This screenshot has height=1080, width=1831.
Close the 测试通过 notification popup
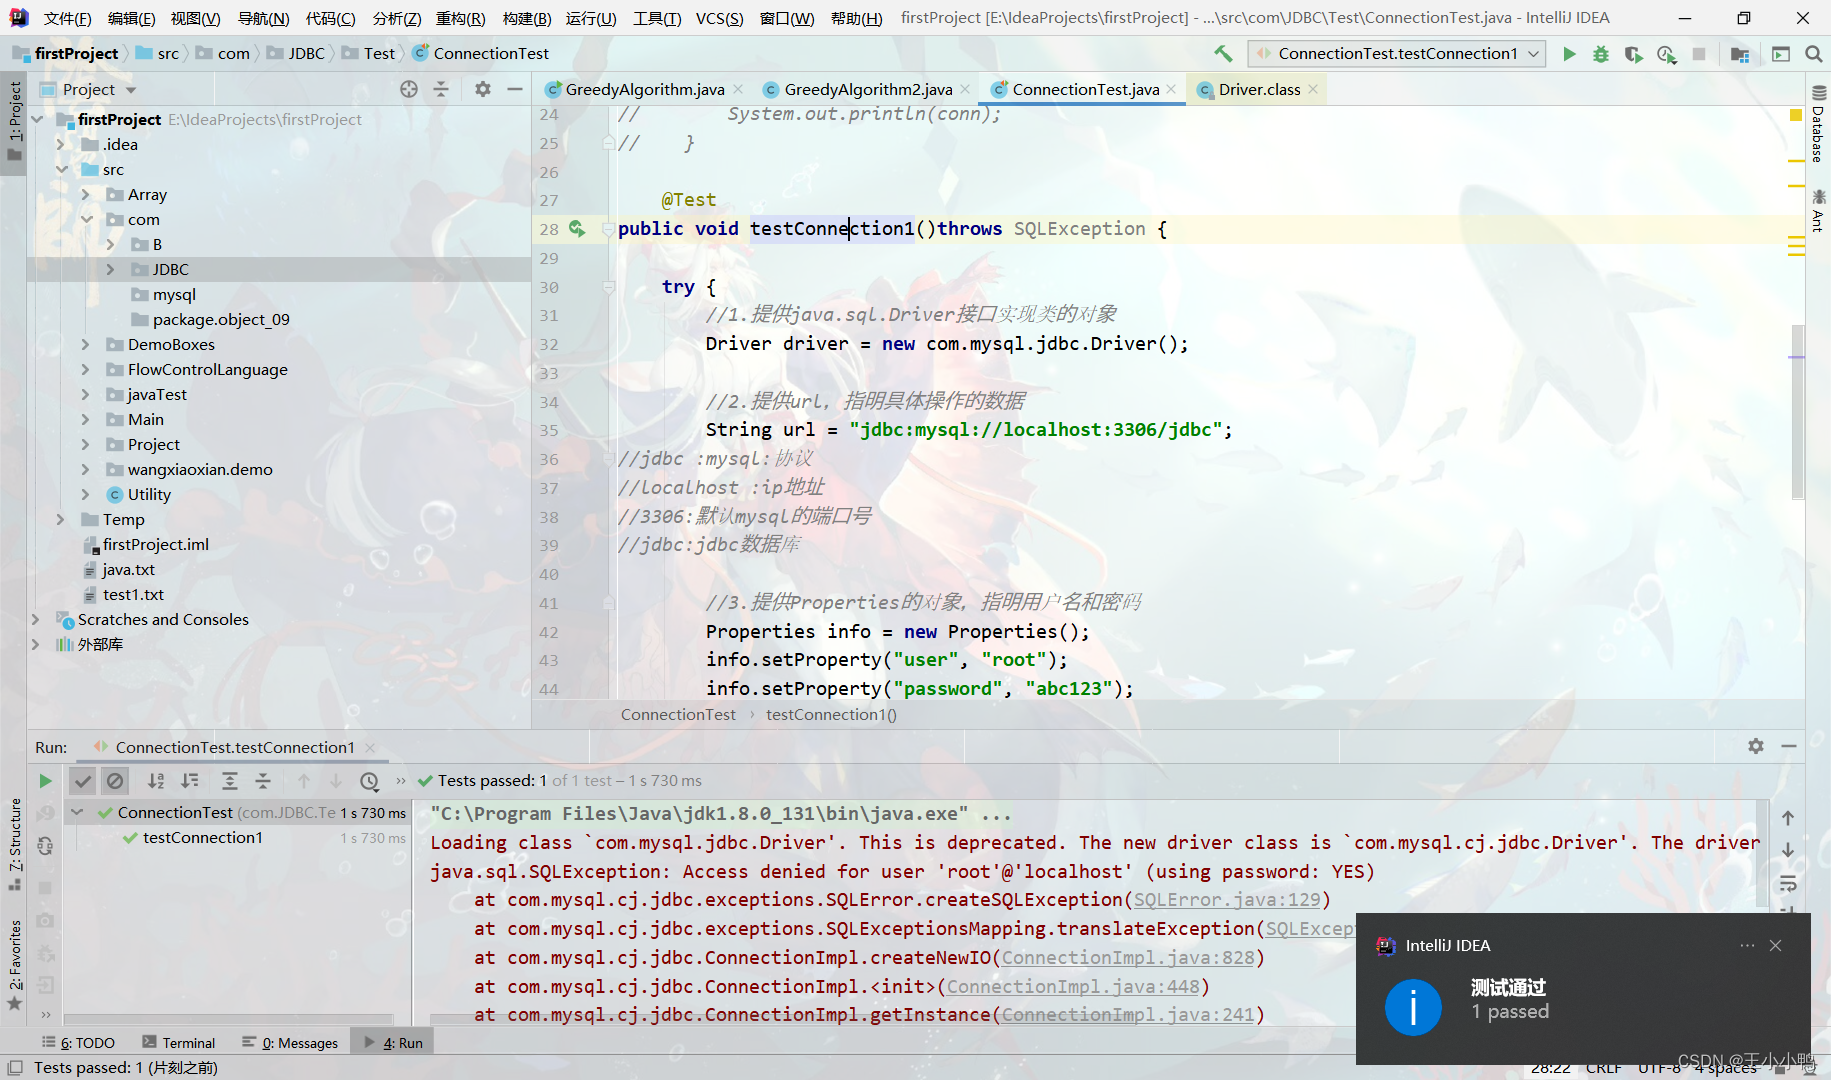coord(1775,946)
